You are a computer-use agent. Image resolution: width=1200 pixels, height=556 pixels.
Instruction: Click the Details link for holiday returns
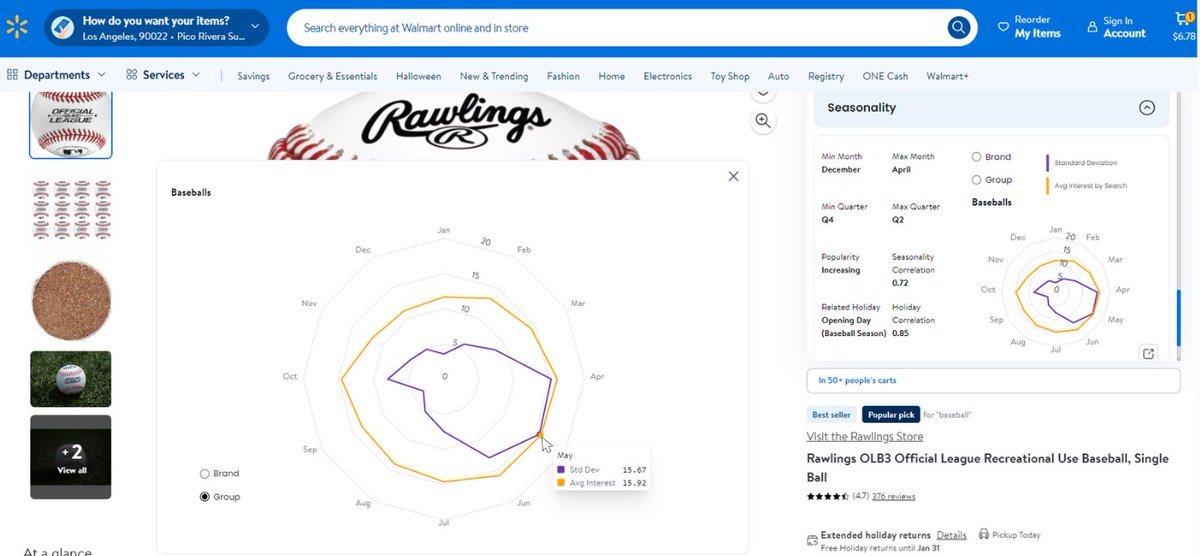coord(951,535)
